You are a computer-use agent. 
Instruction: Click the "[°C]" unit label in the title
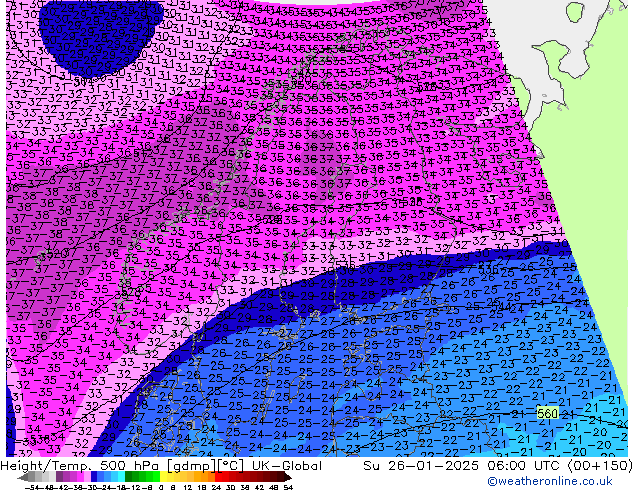(231, 466)
